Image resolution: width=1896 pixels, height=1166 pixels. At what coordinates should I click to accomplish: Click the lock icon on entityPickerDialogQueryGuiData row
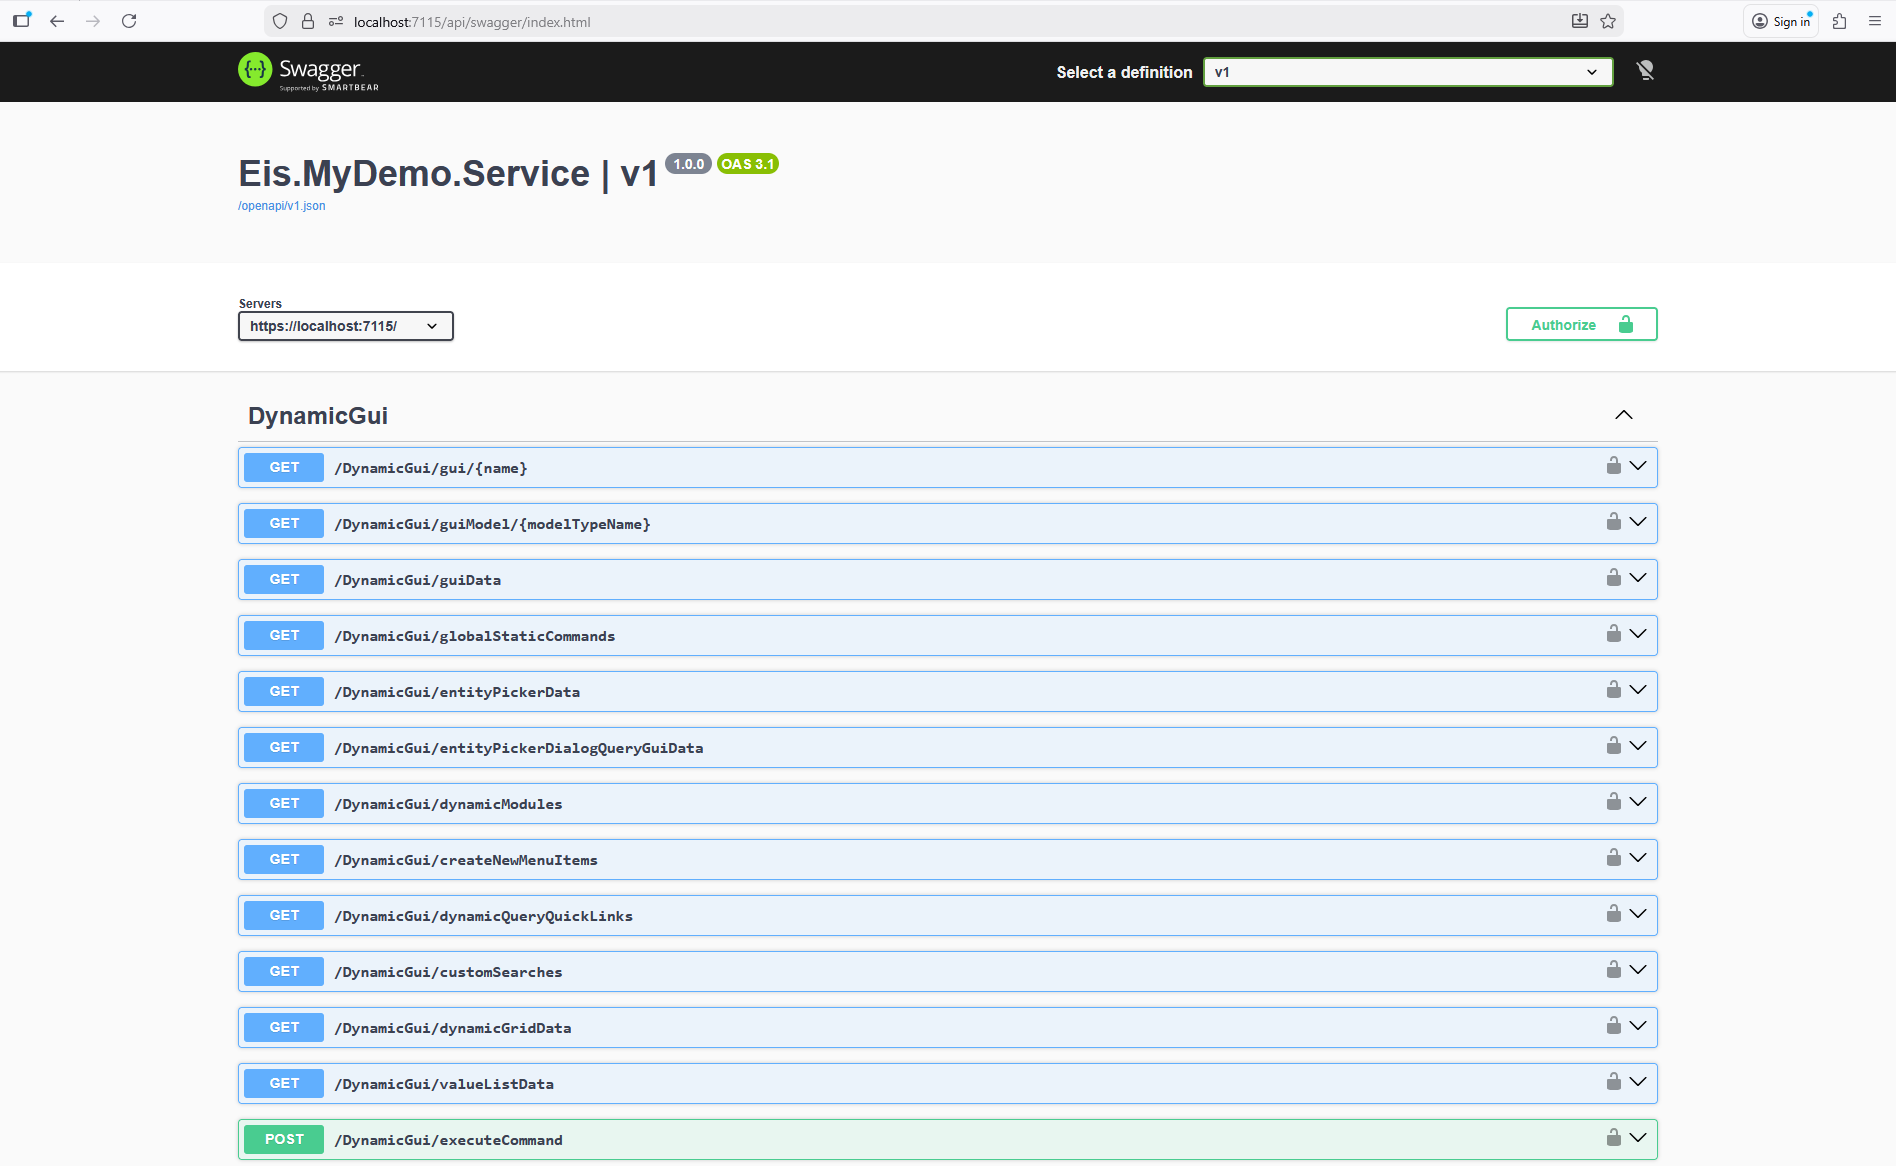(1613, 745)
